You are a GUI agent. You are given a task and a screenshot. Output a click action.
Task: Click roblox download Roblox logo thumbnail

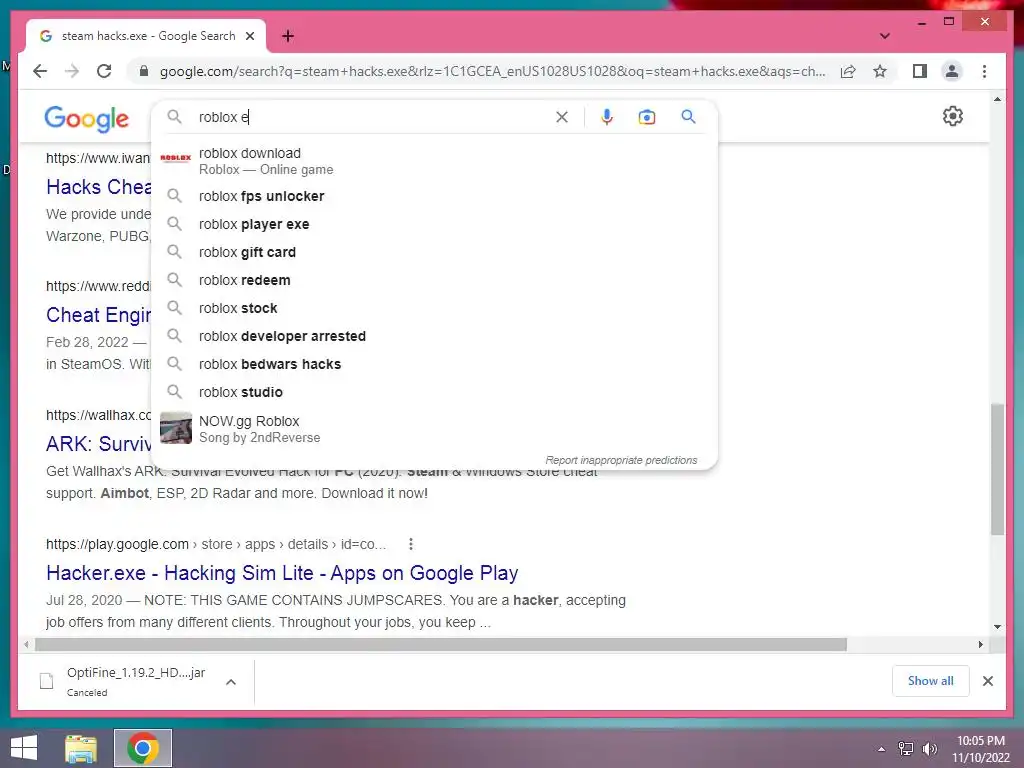[176, 158]
